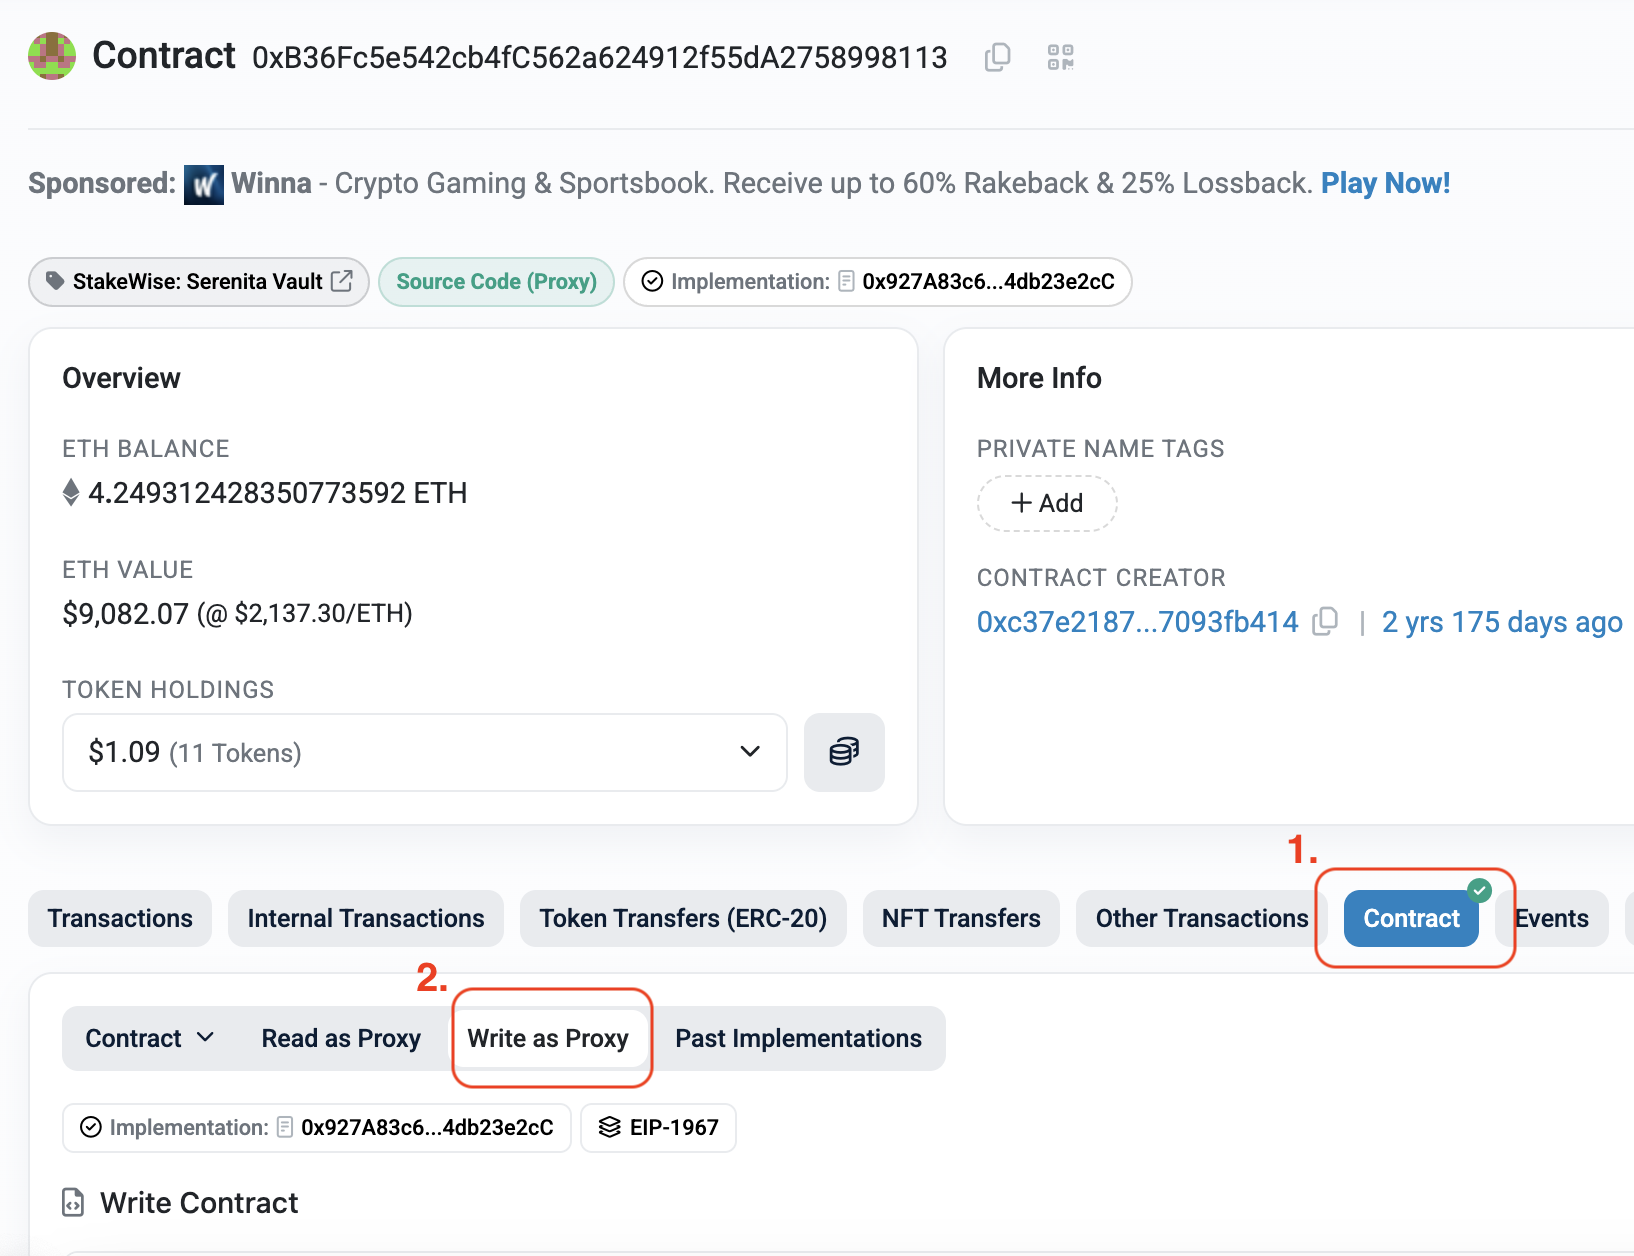The height and width of the screenshot is (1256, 1634).
Task: Copy the contract address with the copy icon
Action: 997,57
